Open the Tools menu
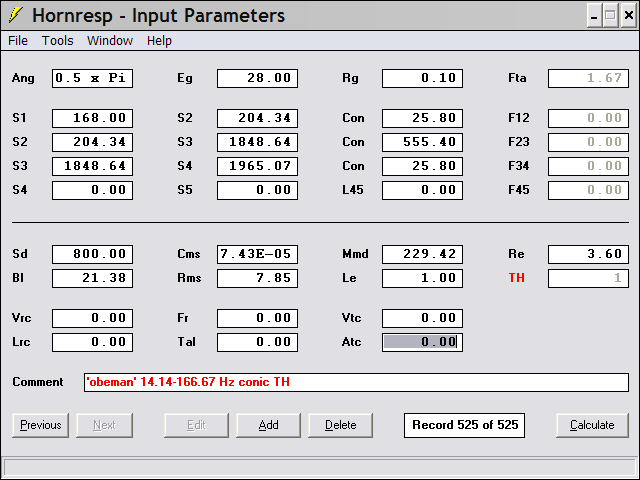Viewport: 640px width, 480px height. [x=58, y=41]
